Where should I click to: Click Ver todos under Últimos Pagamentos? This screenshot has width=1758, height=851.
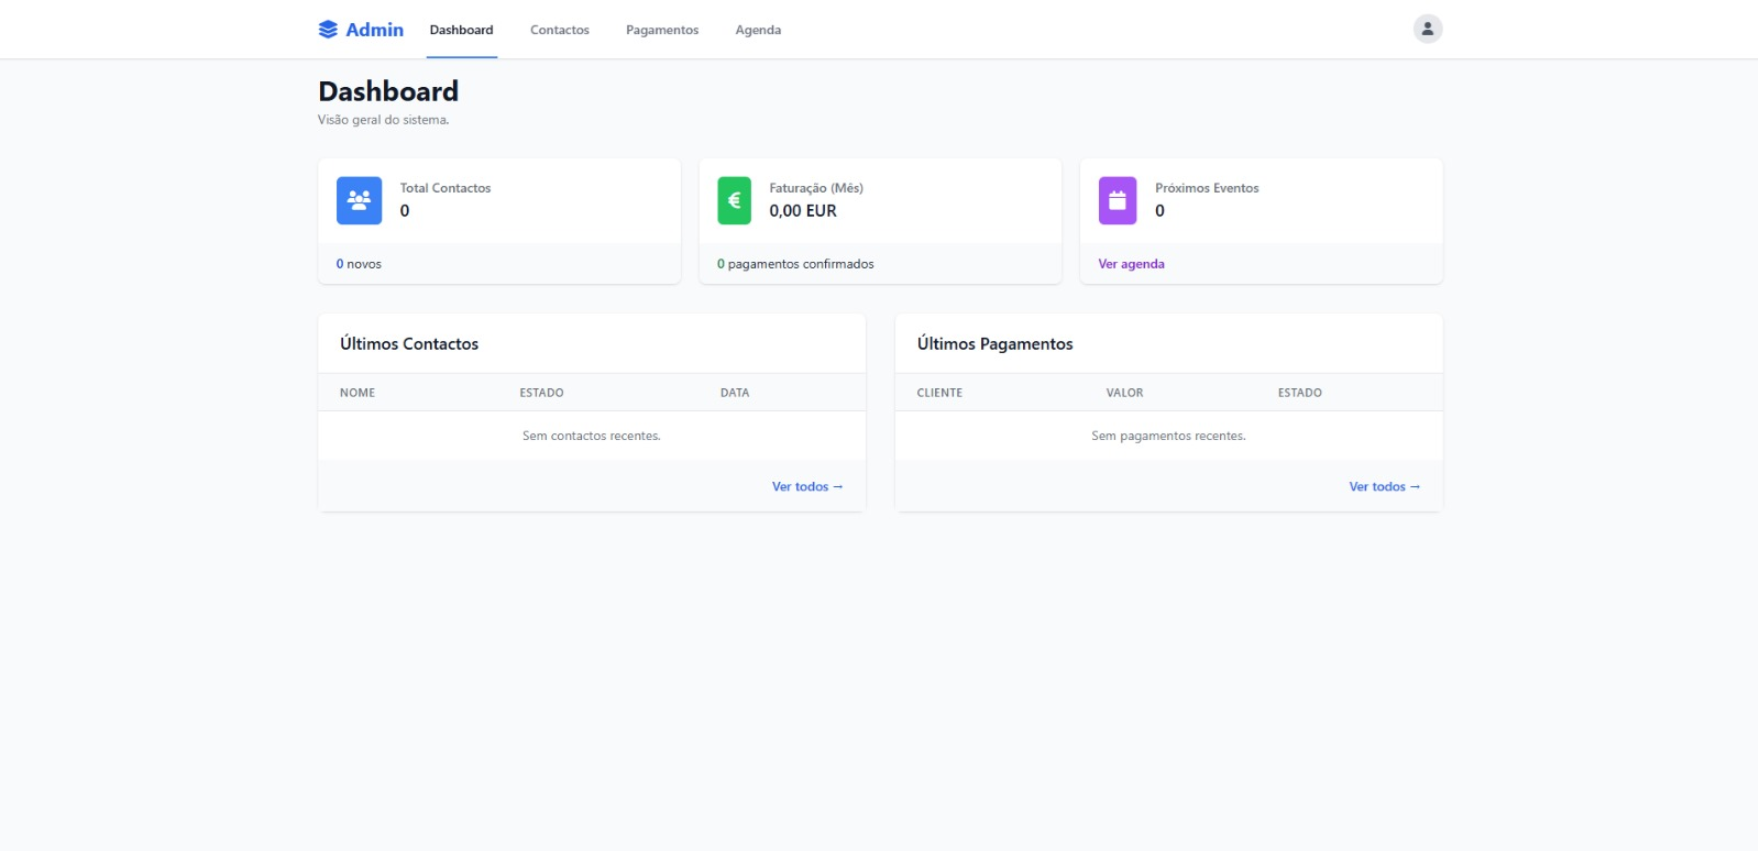pos(1384,487)
